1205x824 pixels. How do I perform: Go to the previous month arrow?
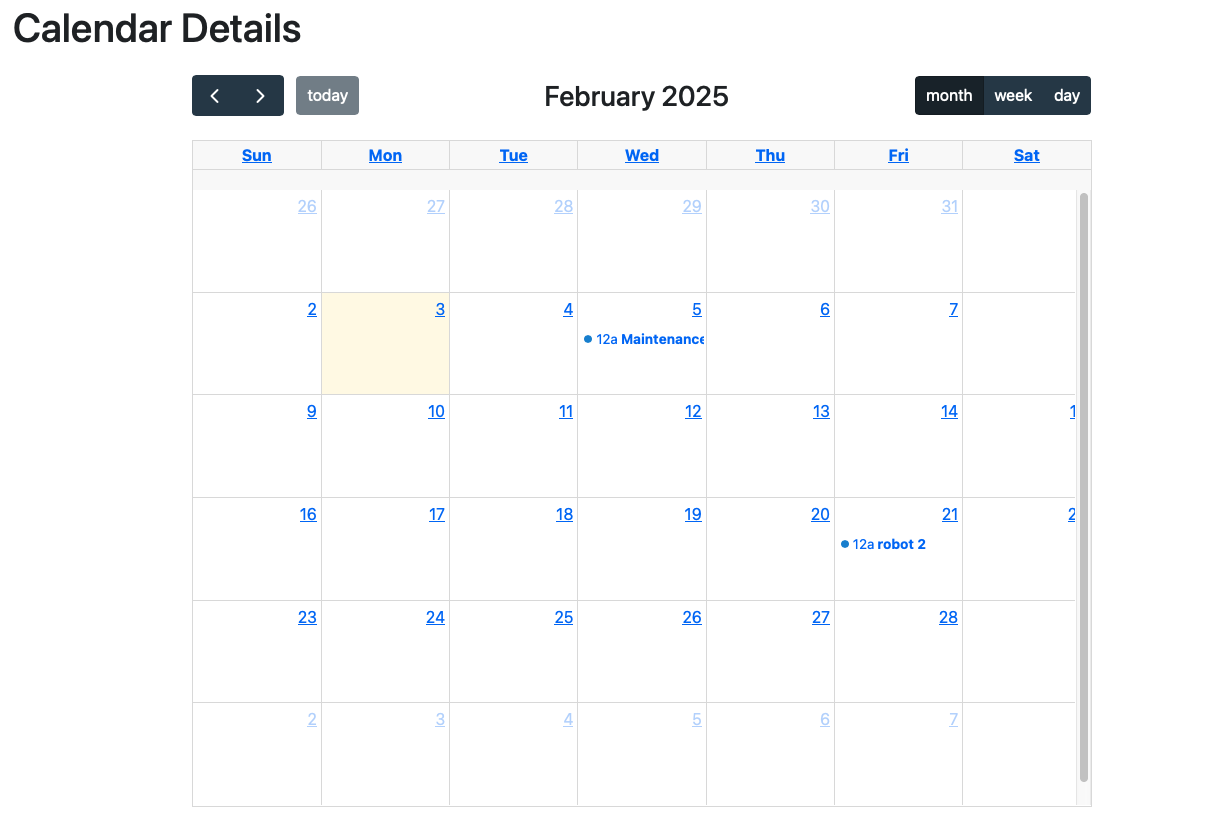(215, 96)
